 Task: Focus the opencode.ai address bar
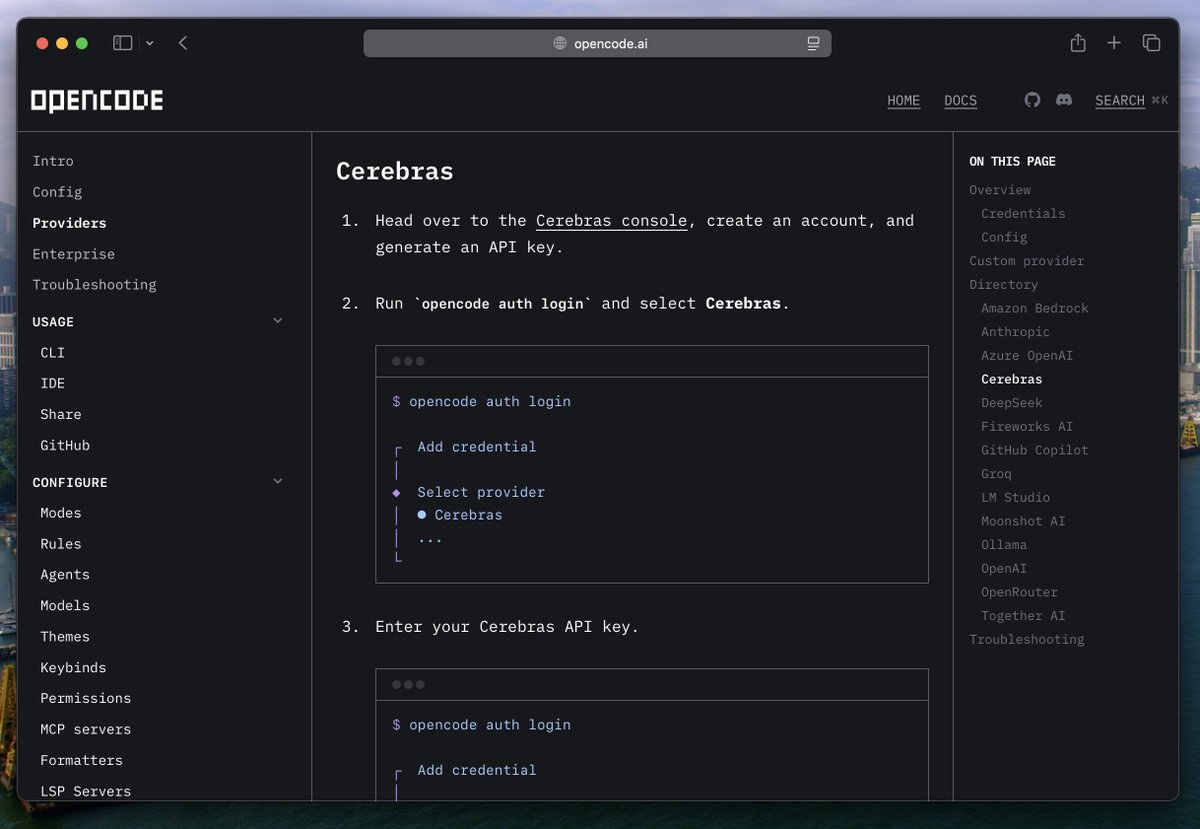coord(597,43)
